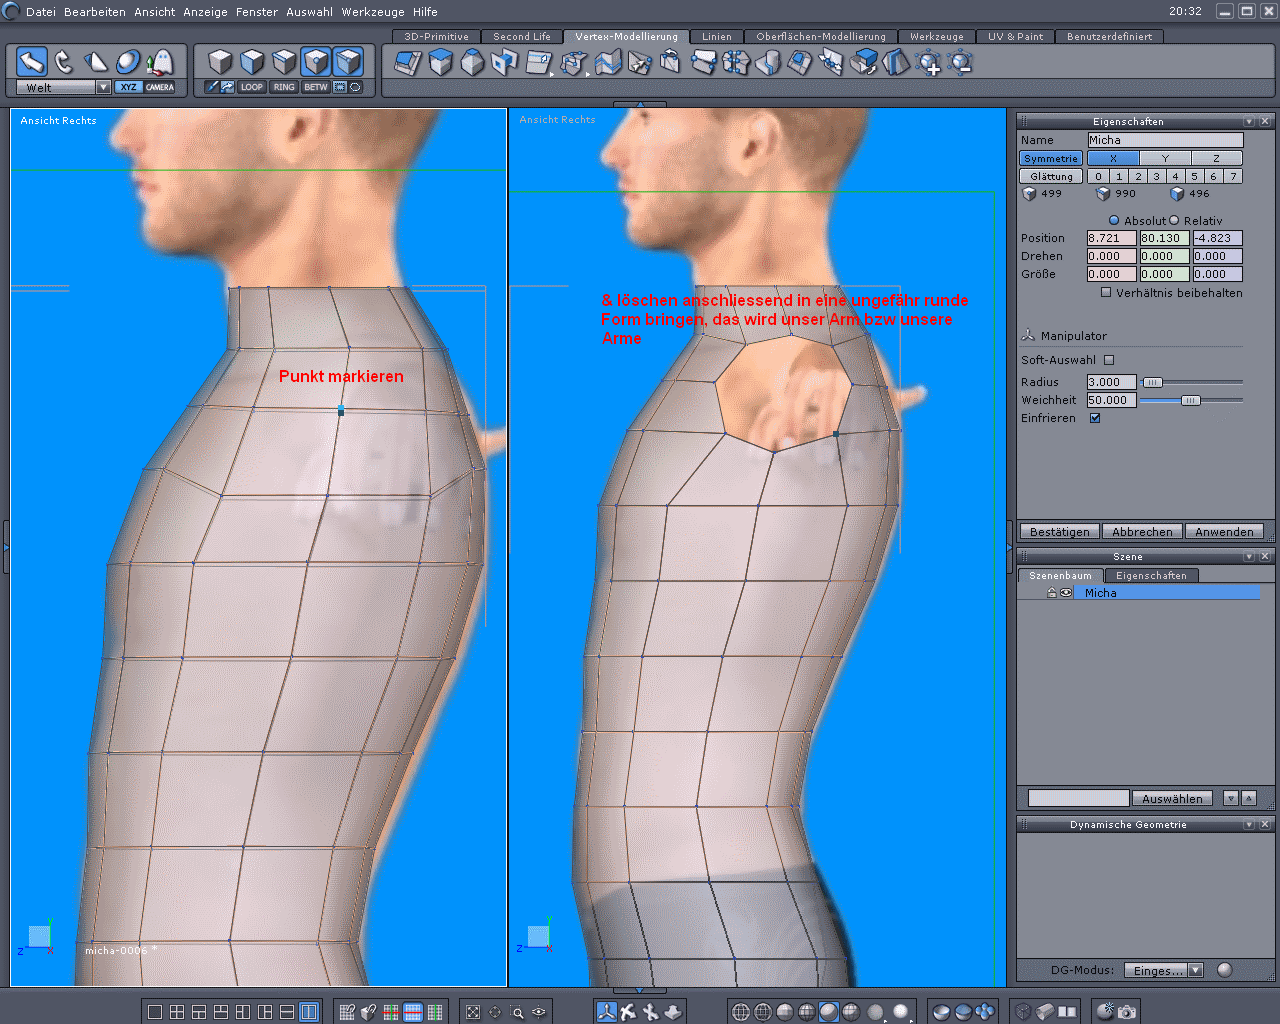This screenshot has width=1280, height=1024.
Task: Collapse the Dynamische Geometrie panel arrow
Action: point(1249,824)
